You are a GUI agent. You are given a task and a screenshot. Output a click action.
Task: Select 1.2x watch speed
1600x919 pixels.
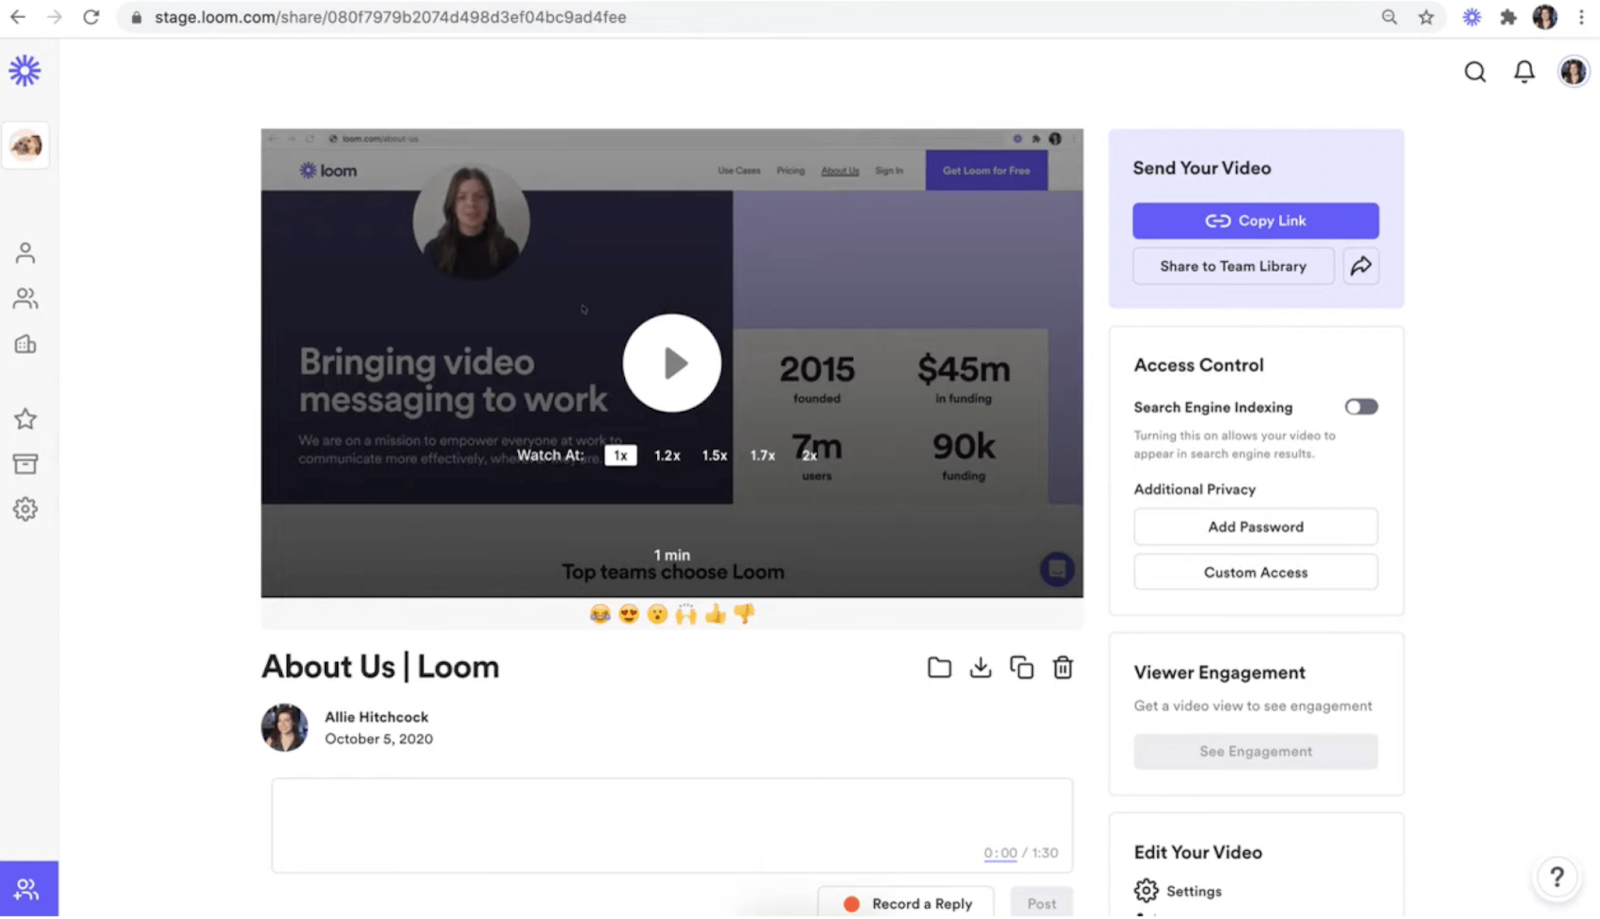click(x=667, y=455)
